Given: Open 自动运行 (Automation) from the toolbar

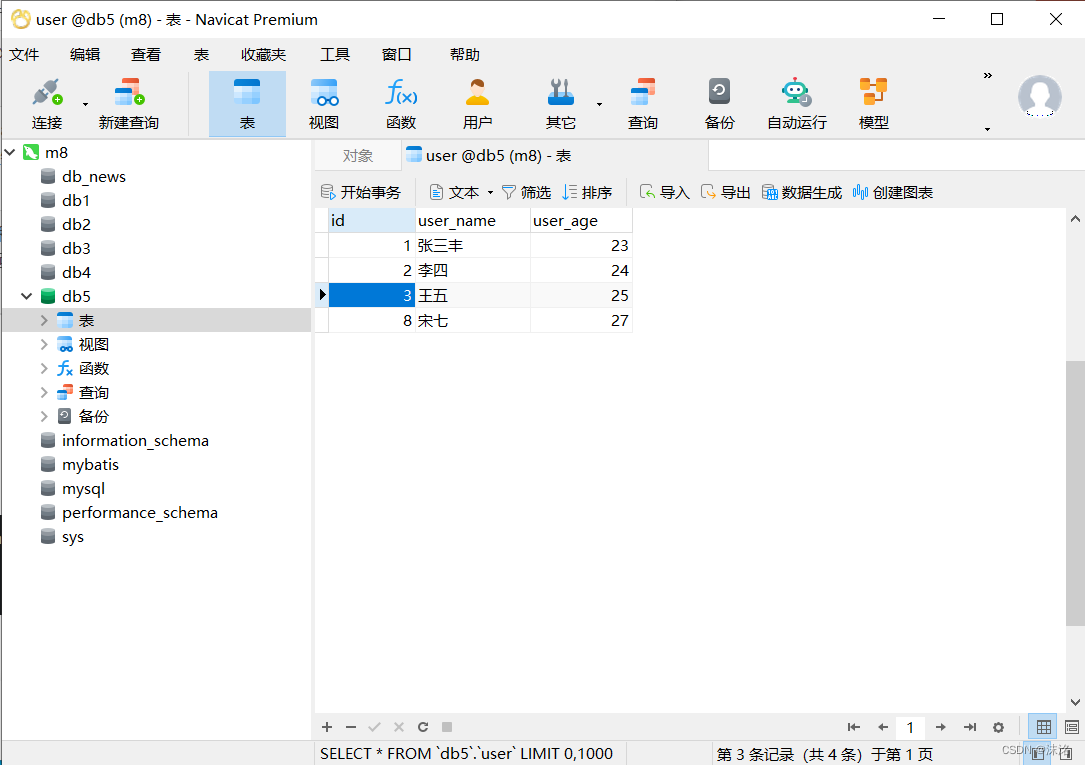Looking at the screenshot, I should 795,103.
